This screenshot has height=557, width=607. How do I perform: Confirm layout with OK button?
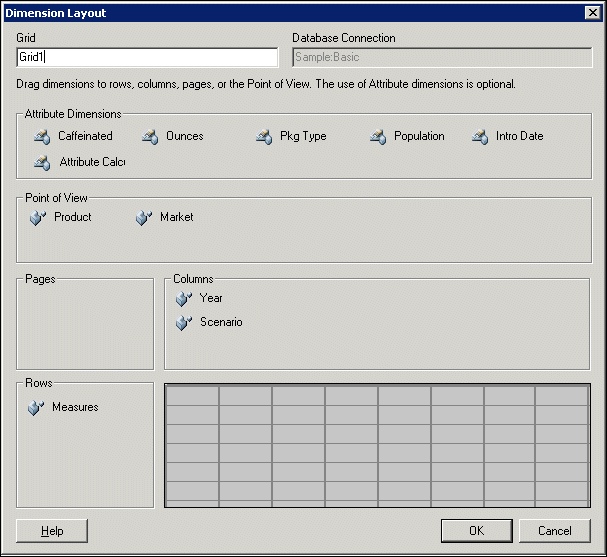point(477,531)
